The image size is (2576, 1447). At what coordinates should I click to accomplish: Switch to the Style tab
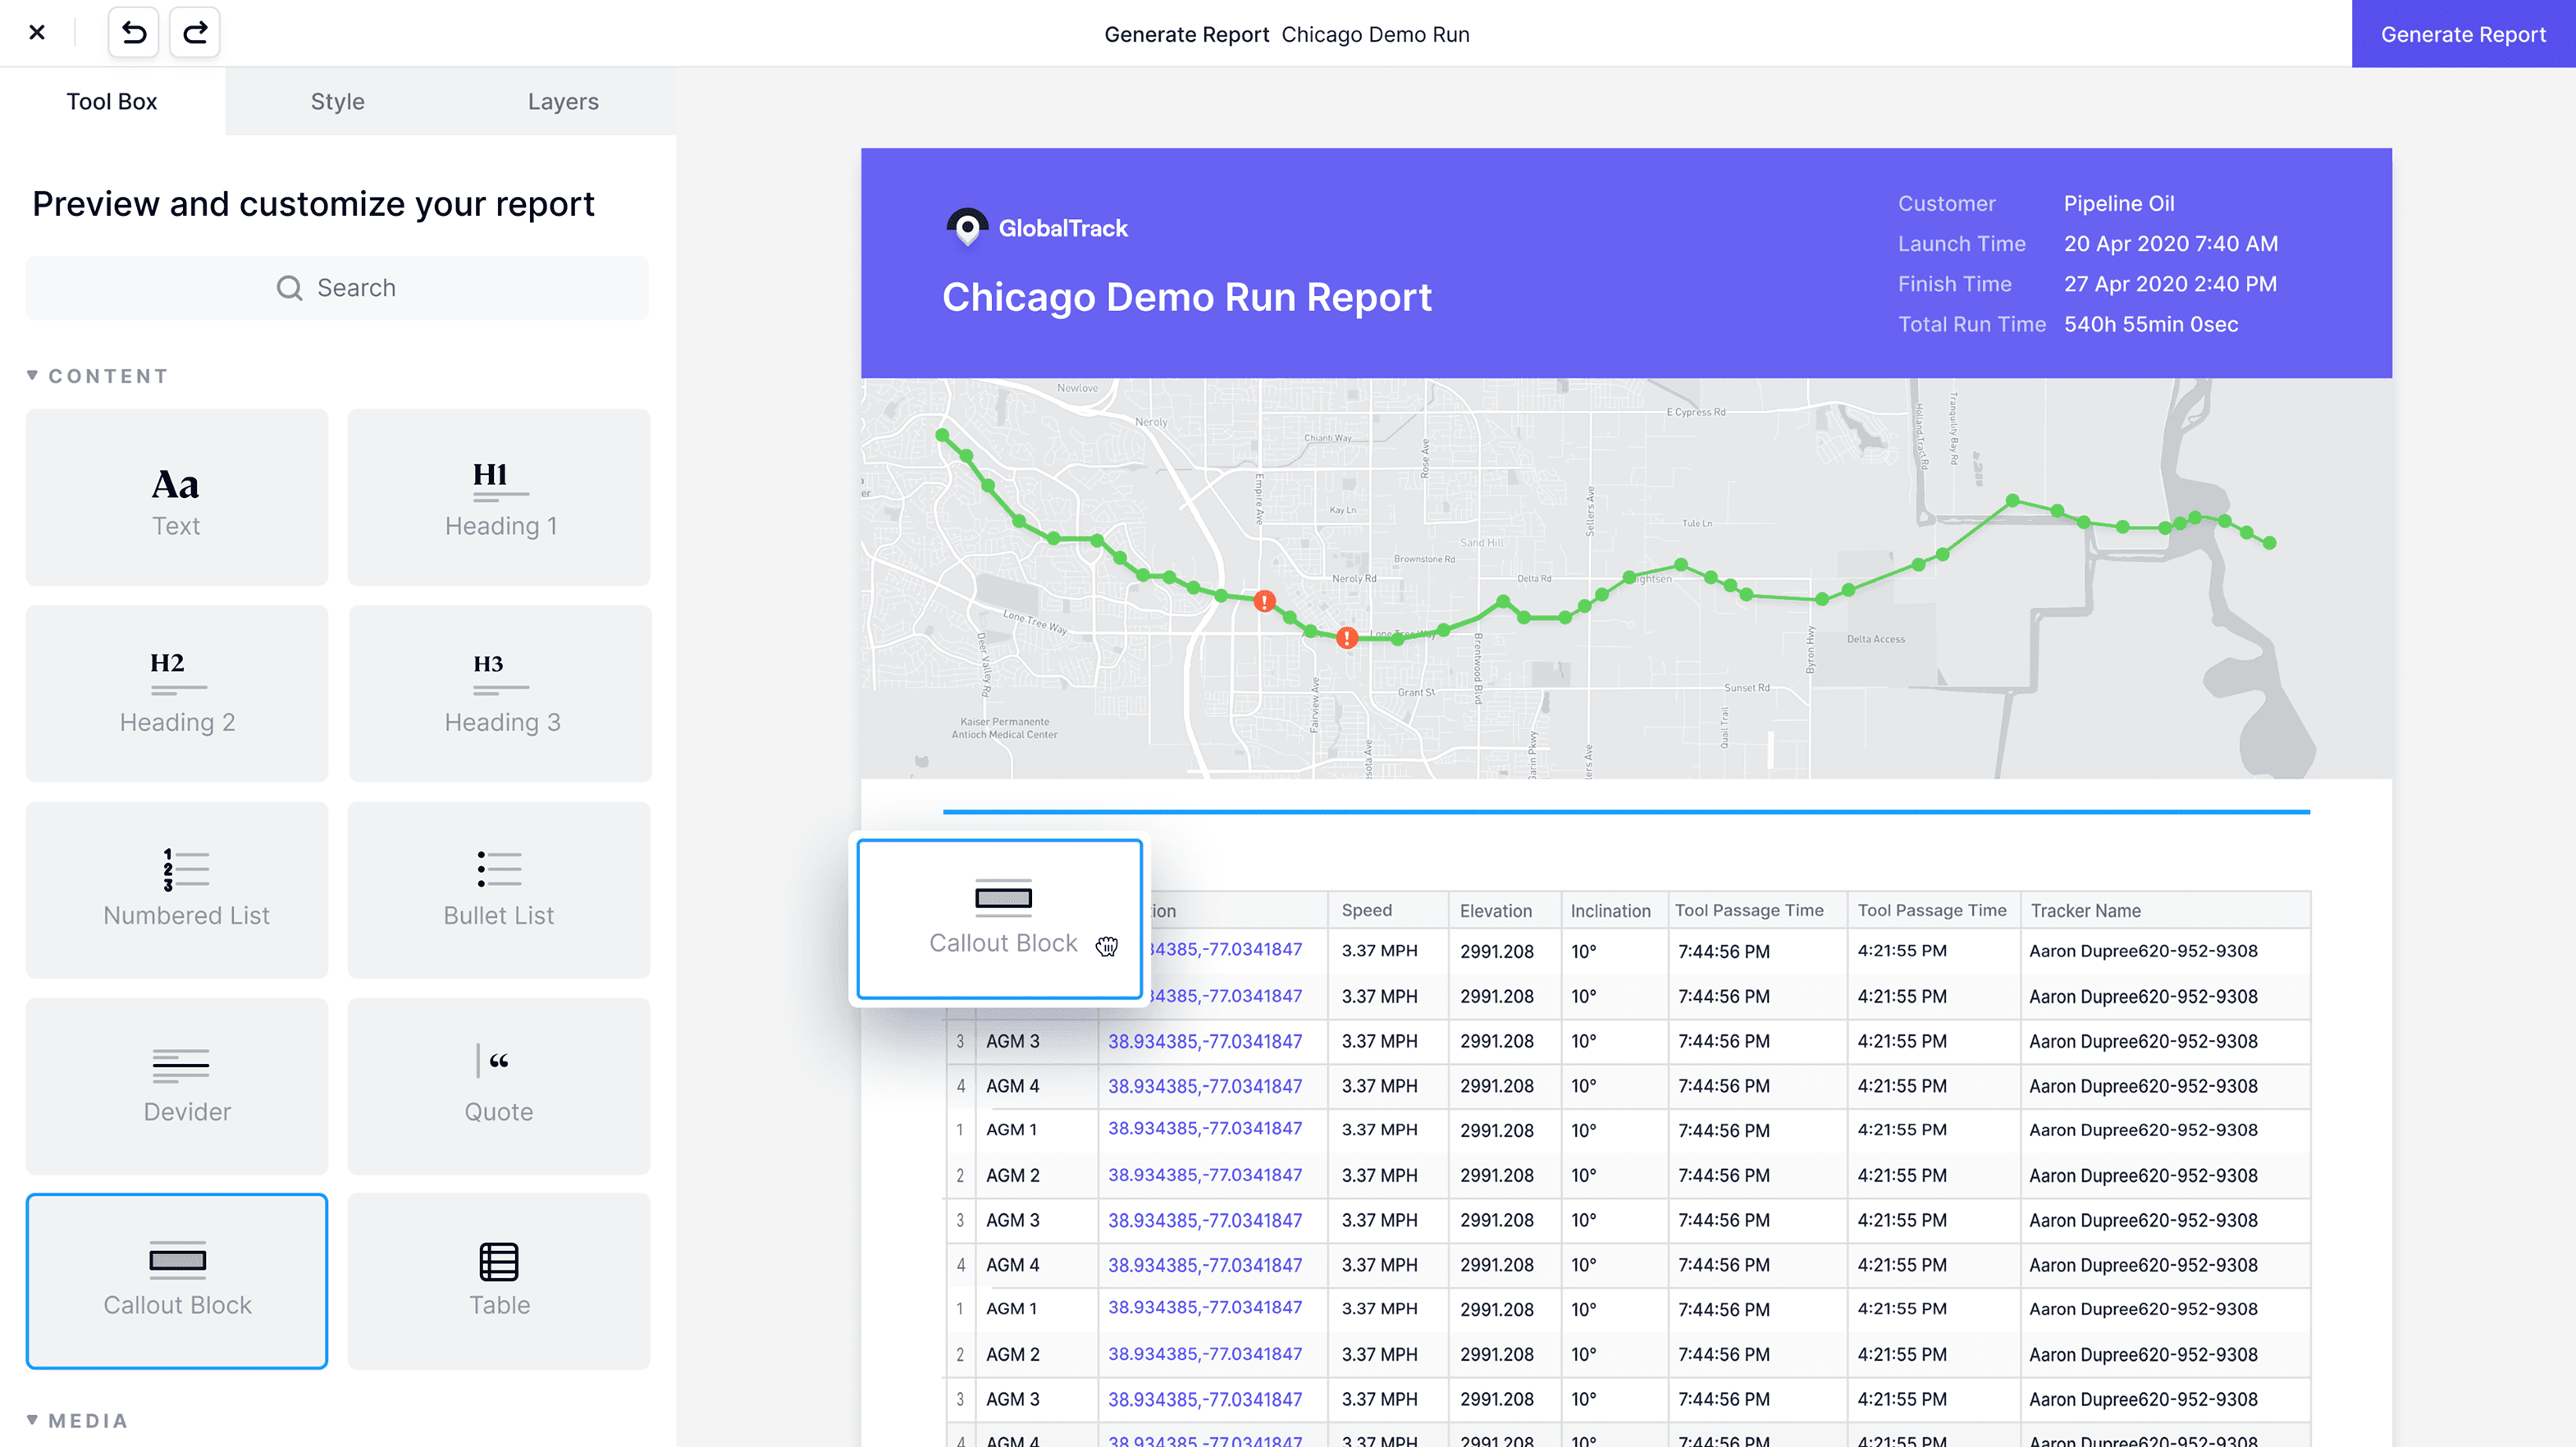(x=337, y=101)
